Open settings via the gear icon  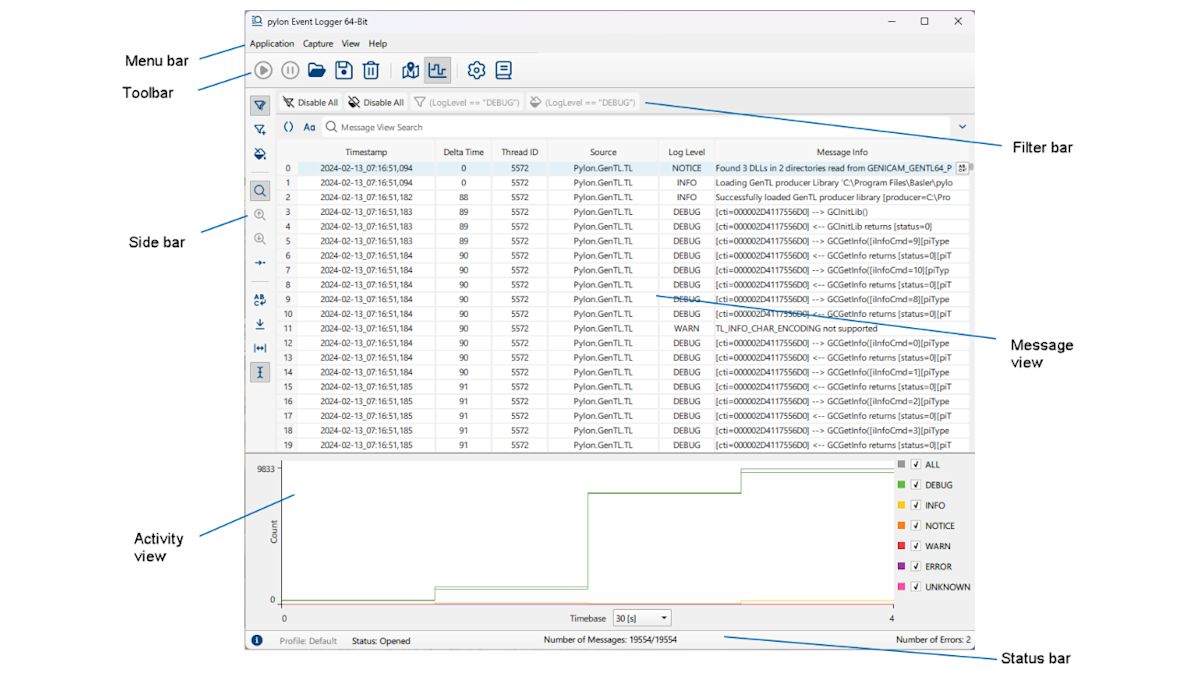tap(477, 70)
